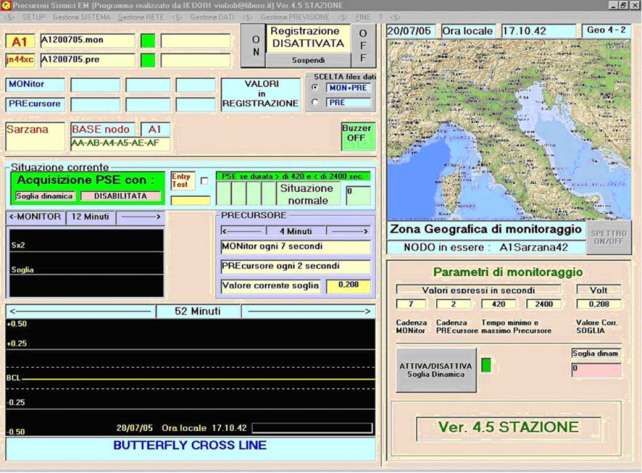Open the Gestione DATI menu

pyautogui.click(x=213, y=17)
